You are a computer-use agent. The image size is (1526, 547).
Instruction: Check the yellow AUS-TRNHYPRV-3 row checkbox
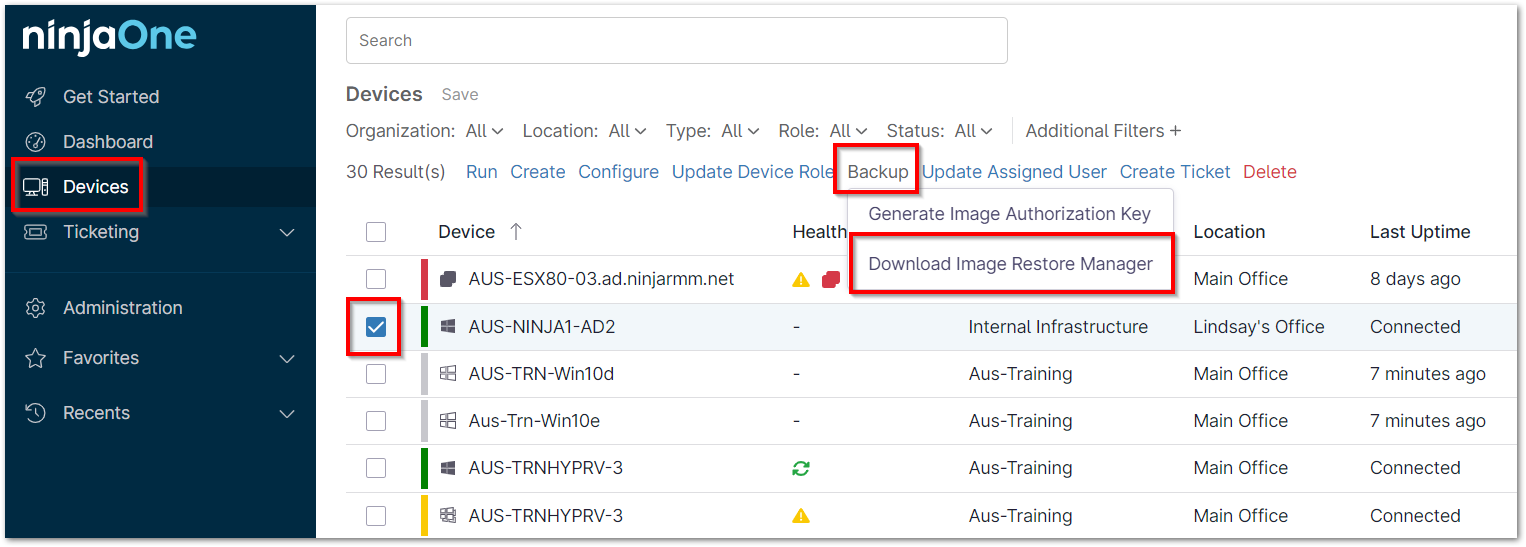(376, 516)
